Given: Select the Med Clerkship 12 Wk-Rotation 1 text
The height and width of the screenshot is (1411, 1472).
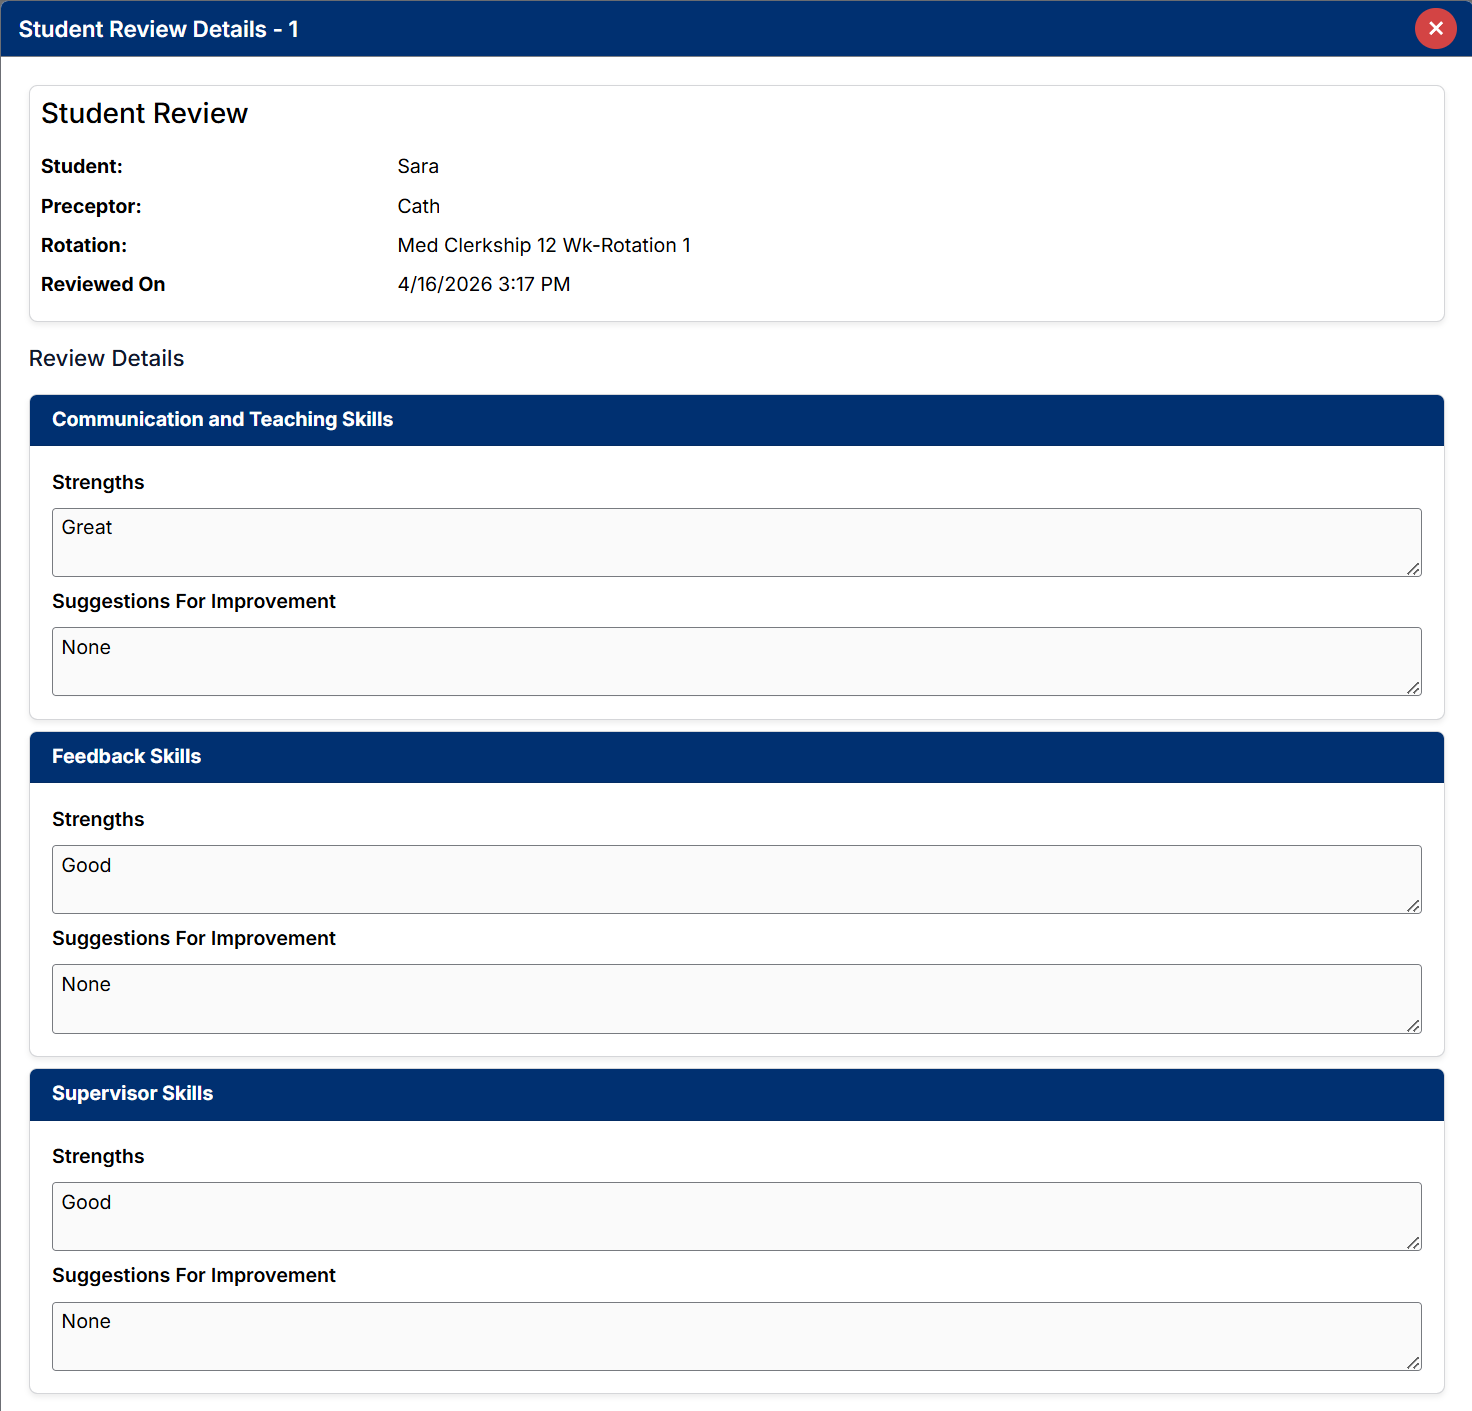Looking at the screenshot, I should (x=543, y=245).
